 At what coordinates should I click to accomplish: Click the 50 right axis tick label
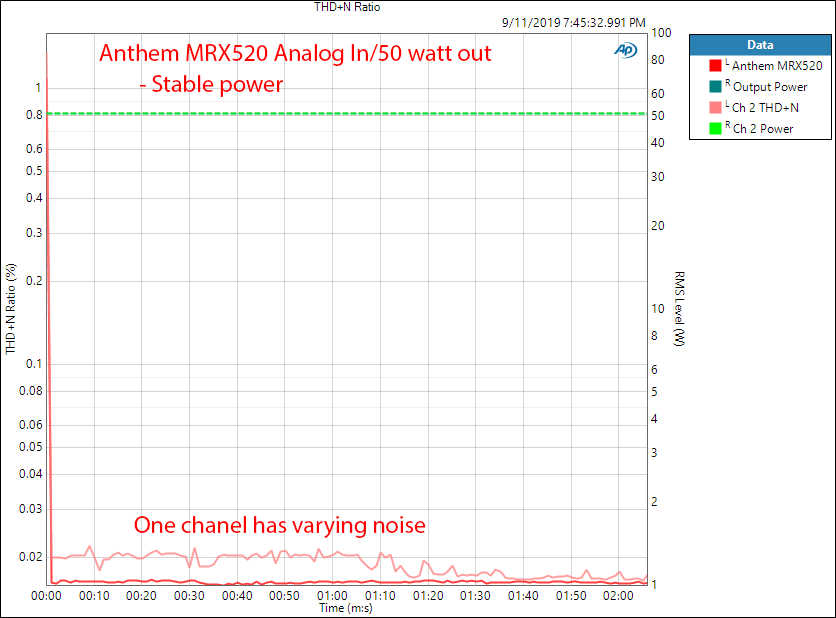pos(658,116)
